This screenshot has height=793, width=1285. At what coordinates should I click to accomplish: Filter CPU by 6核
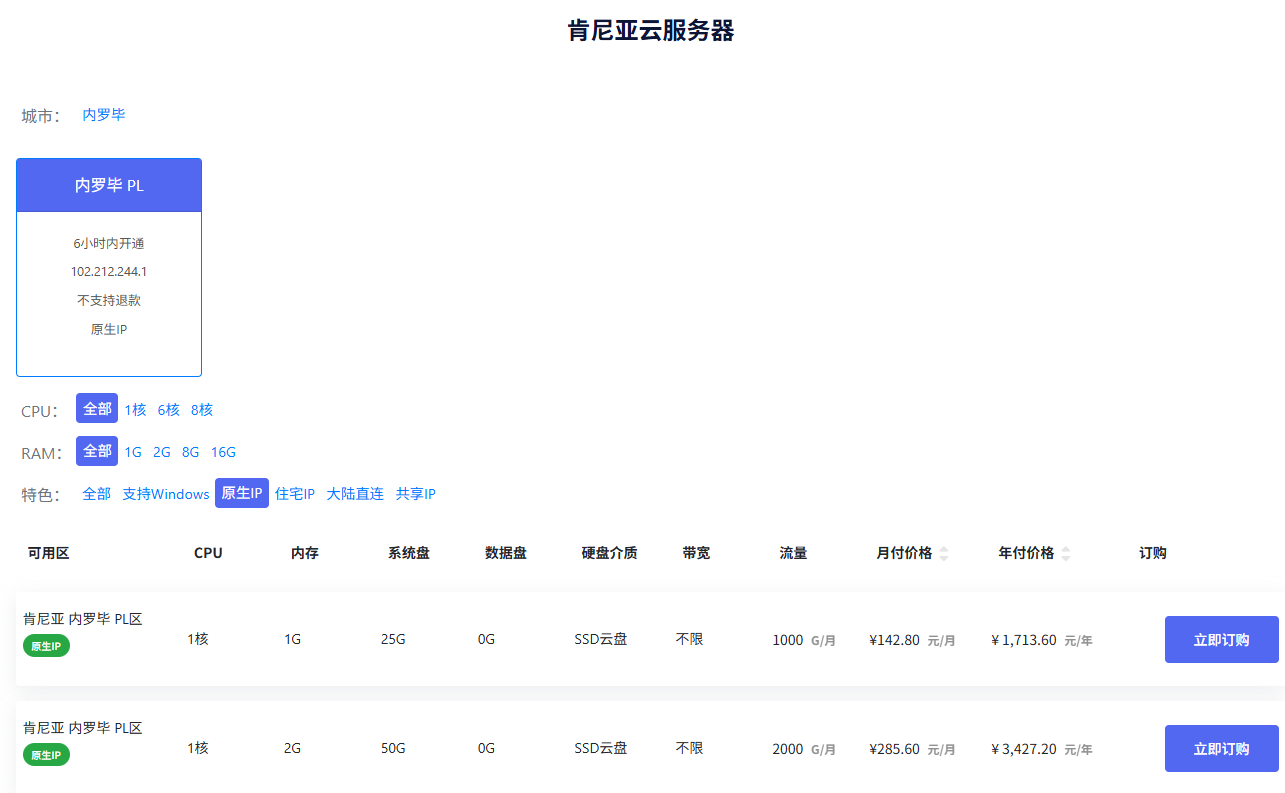click(x=168, y=409)
